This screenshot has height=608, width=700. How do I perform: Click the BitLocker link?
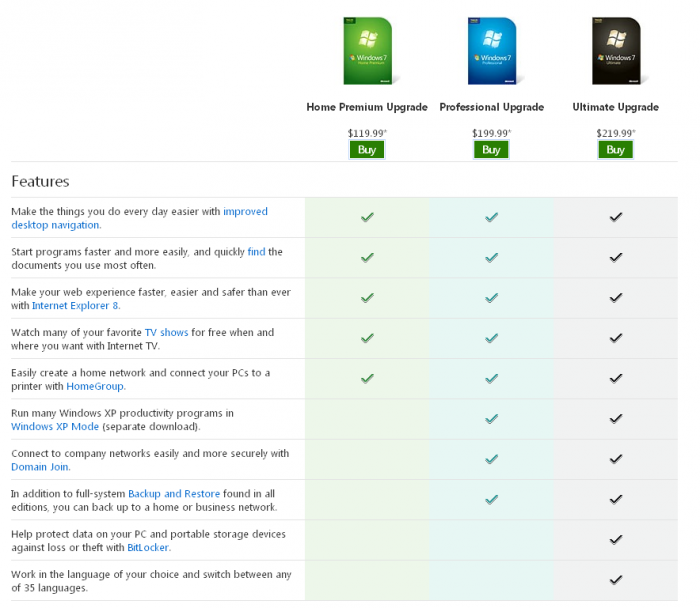click(x=148, y=548)
